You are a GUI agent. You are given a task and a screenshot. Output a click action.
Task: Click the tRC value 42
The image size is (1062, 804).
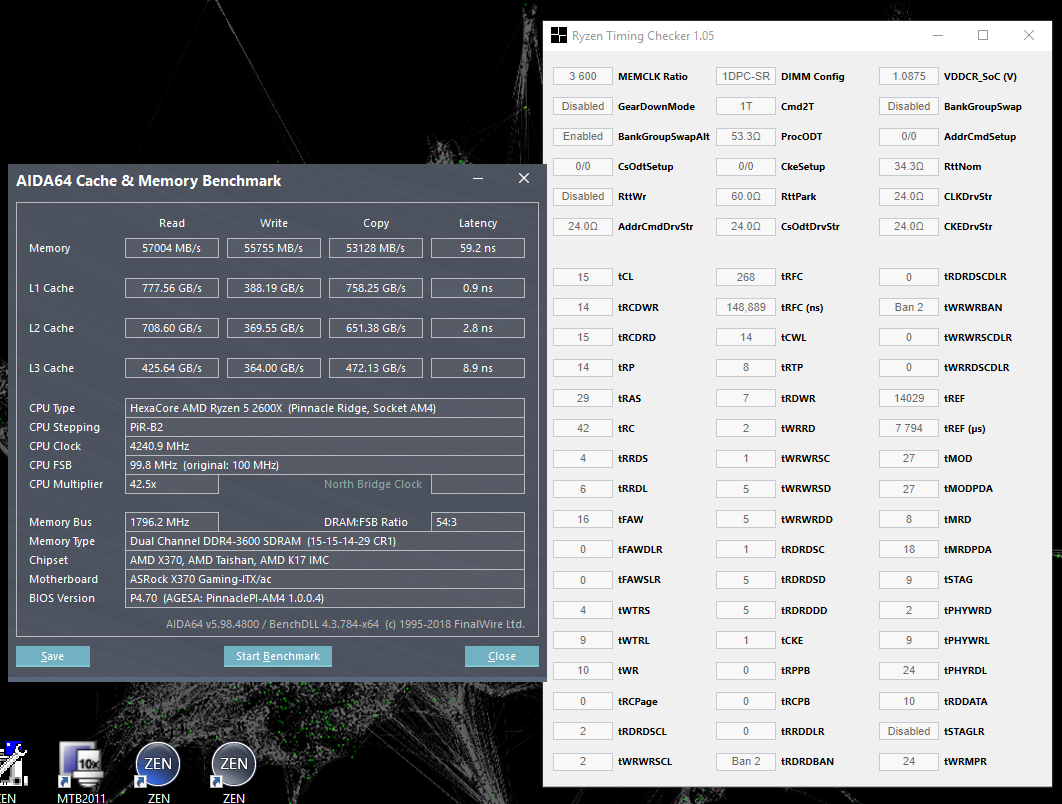tap(582, 428)
